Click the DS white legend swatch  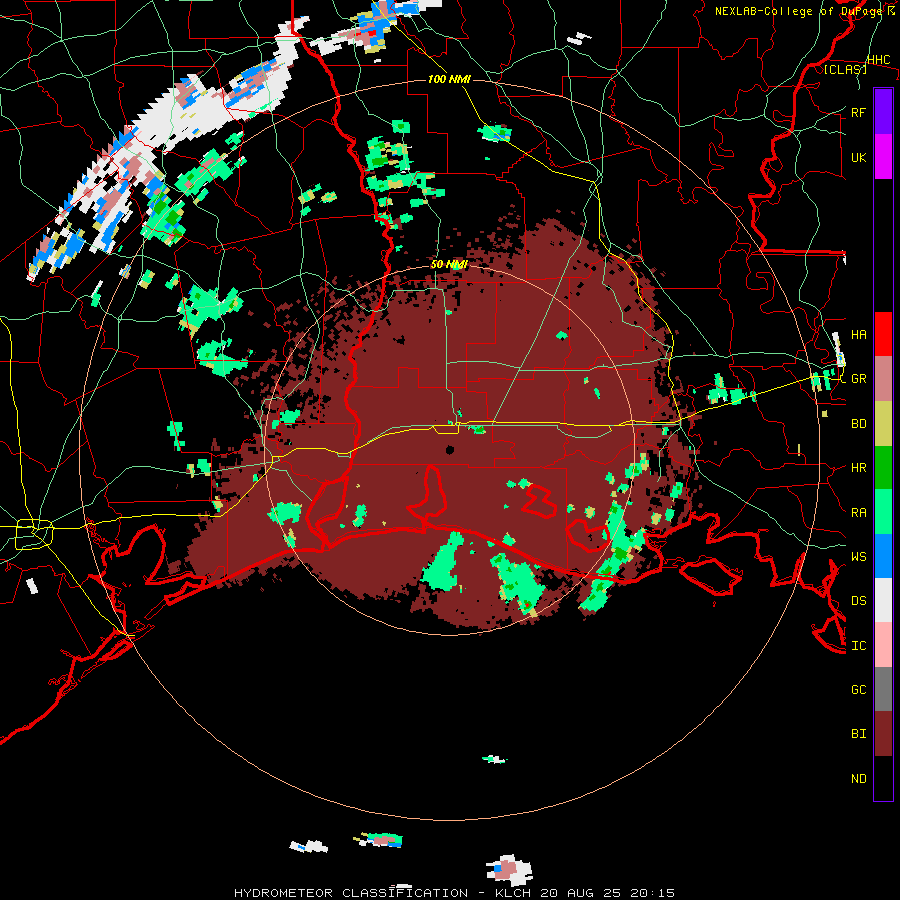883,600
